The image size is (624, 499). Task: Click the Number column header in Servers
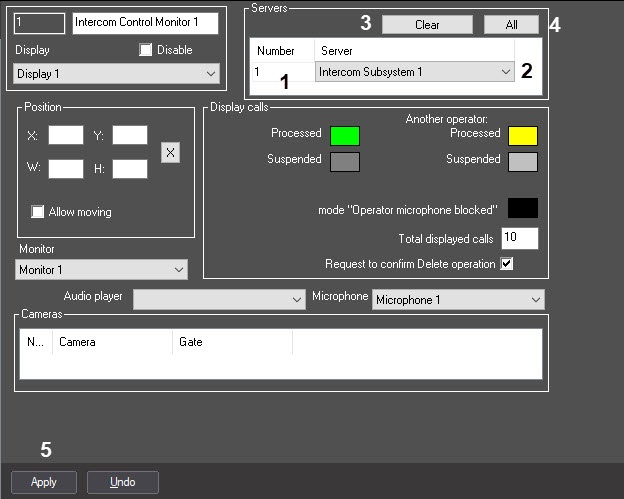point(282,51)
